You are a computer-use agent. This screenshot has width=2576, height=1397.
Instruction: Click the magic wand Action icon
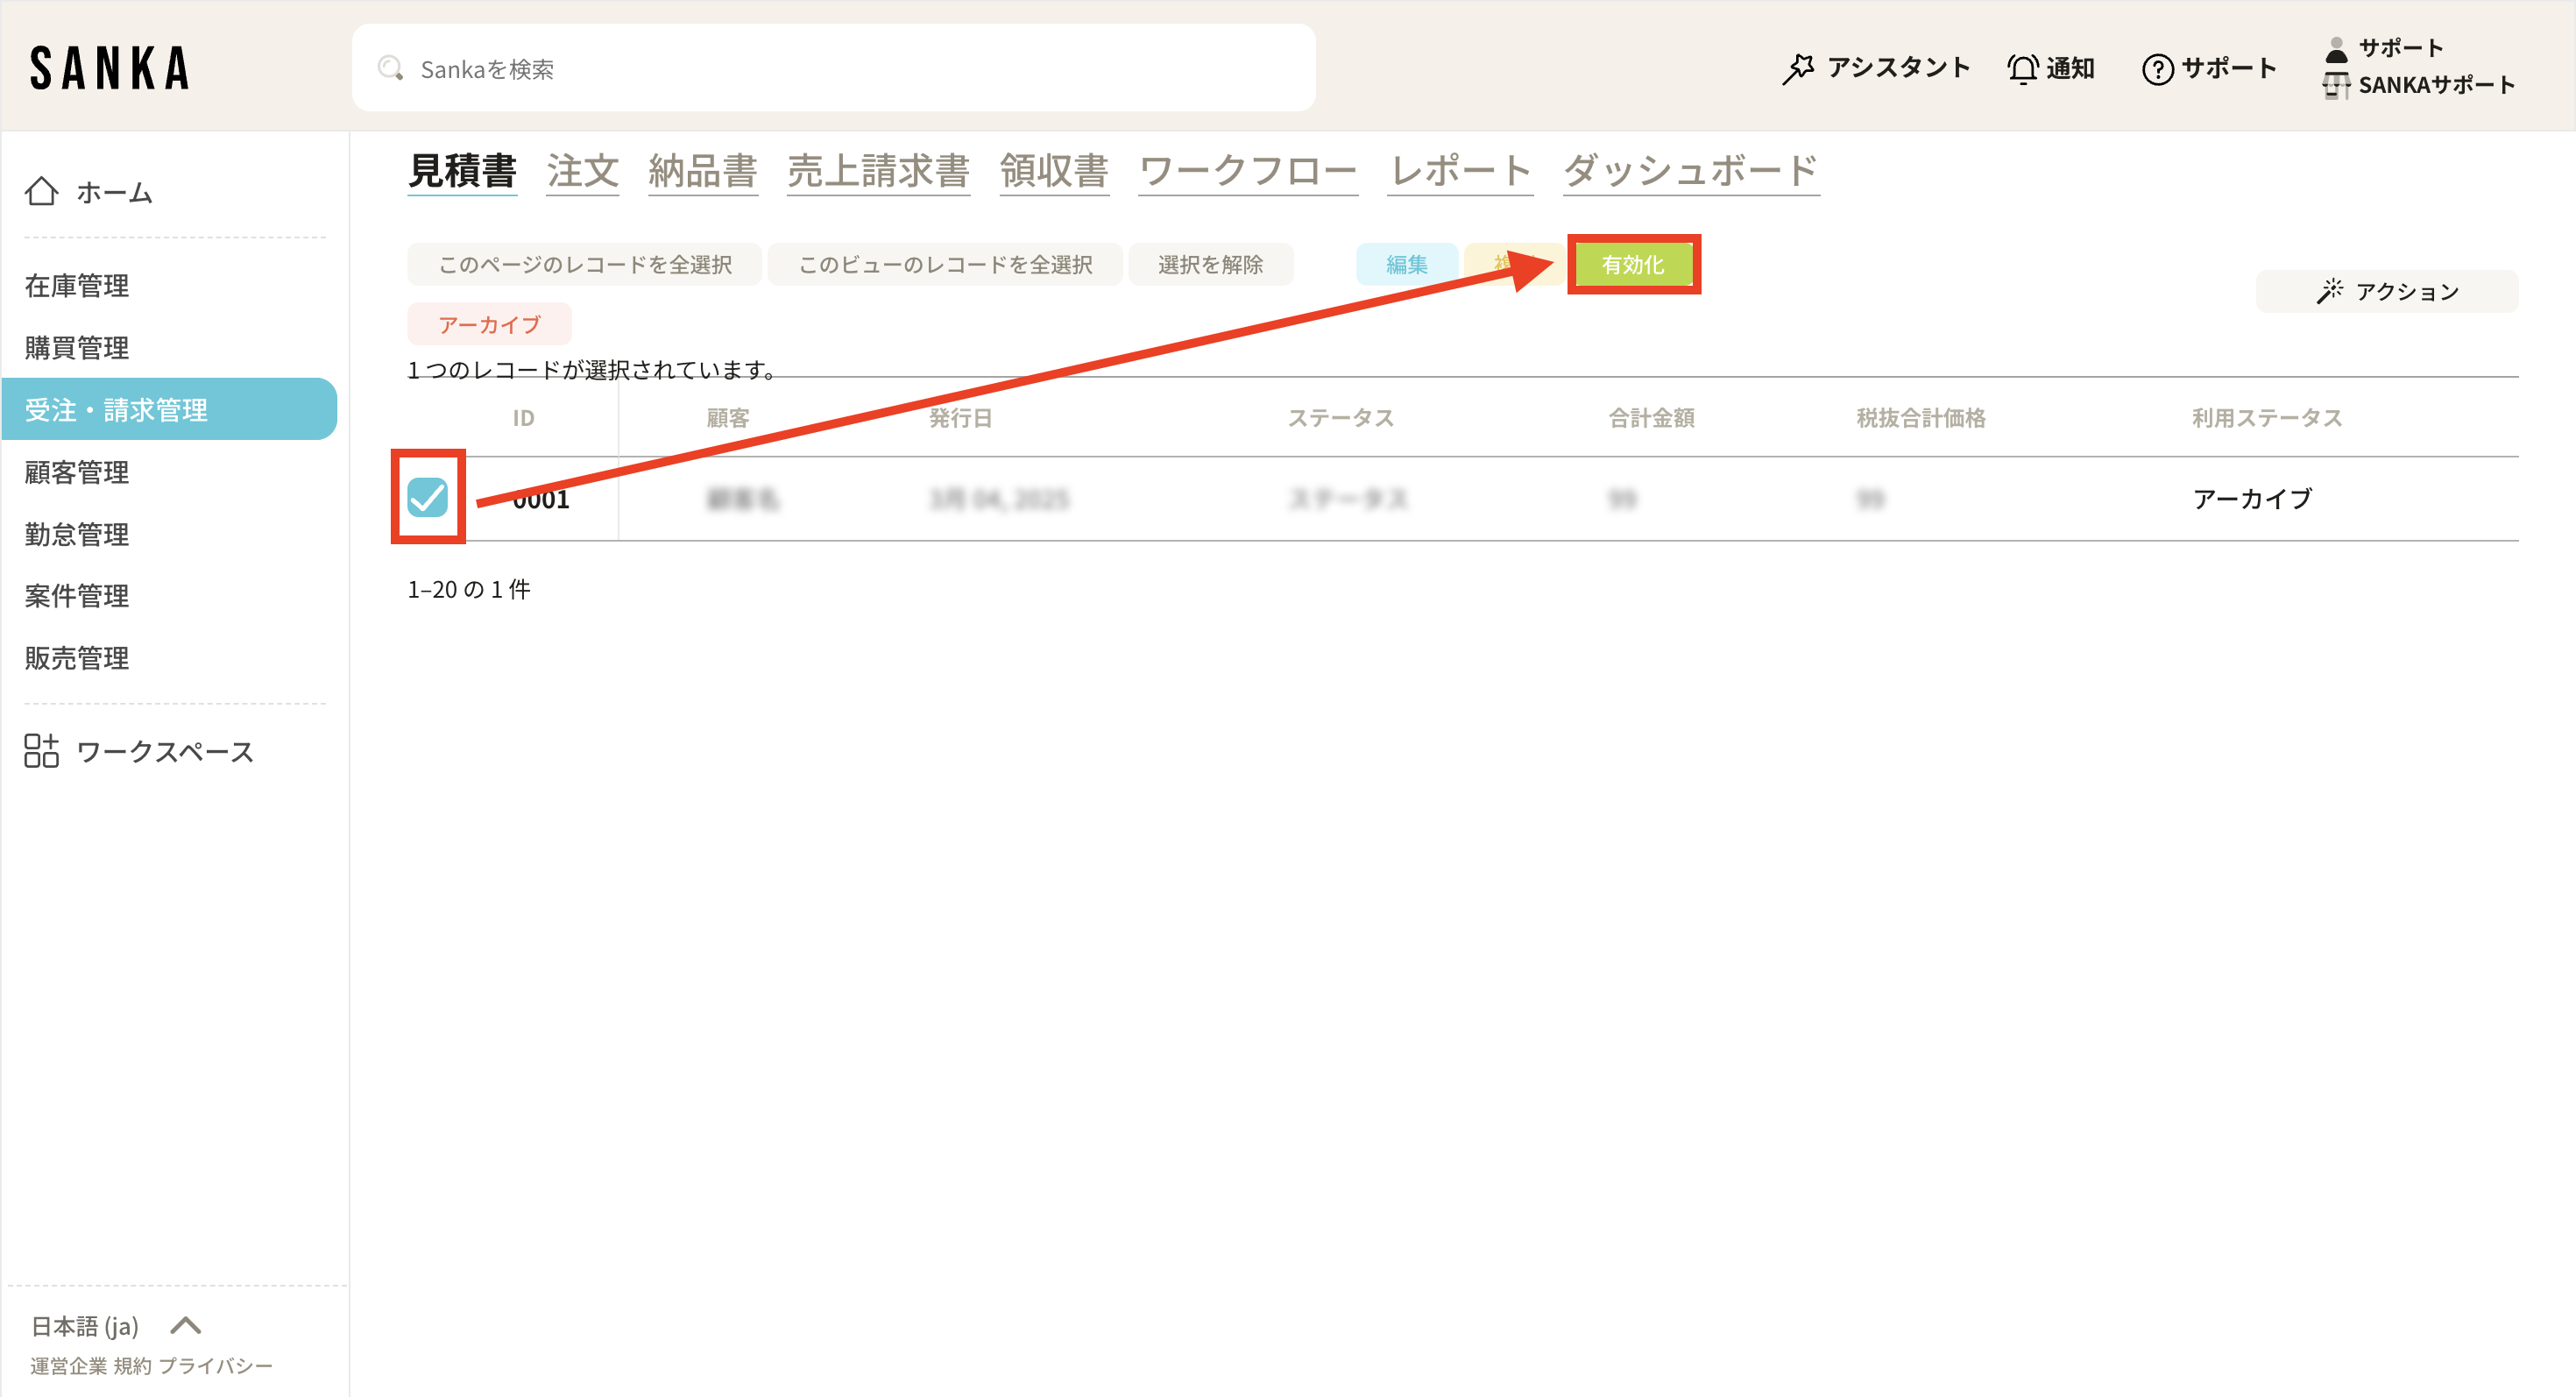point(2329,291)
